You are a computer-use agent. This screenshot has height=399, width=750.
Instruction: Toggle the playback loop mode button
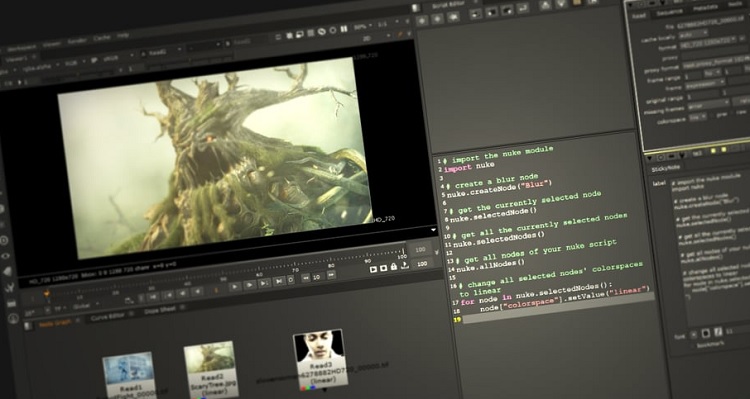[290, 280]
